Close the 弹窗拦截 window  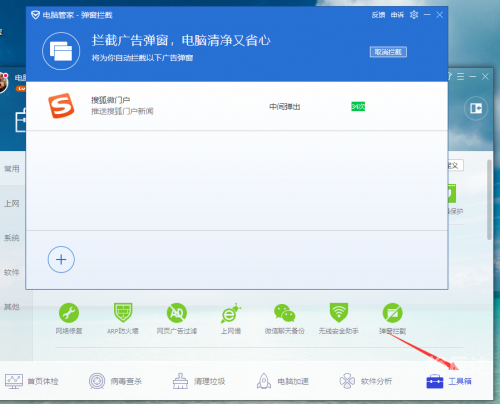point(440,15)
